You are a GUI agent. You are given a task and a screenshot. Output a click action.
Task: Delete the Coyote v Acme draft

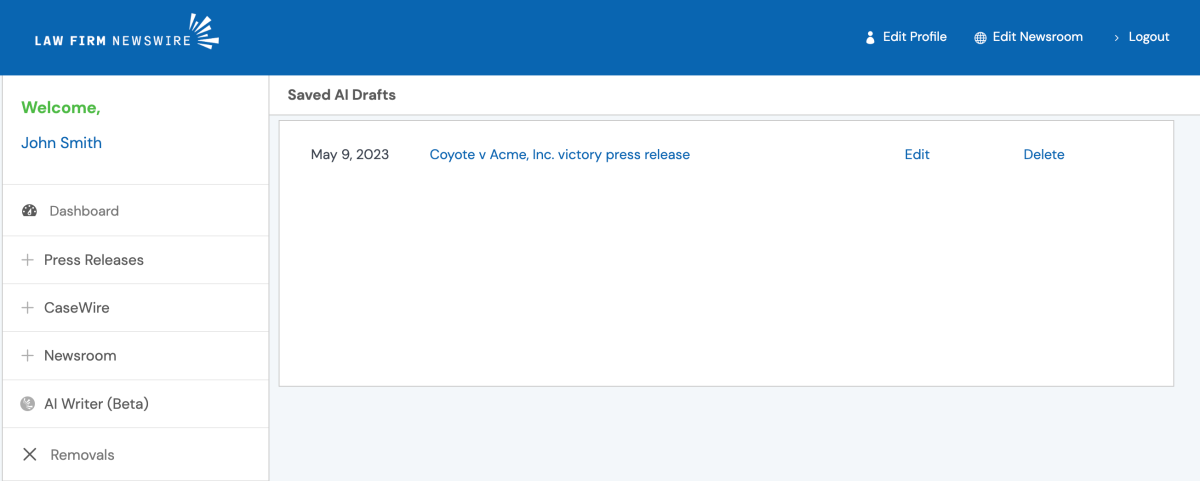pyautogui.click(x=1044, y=155)
